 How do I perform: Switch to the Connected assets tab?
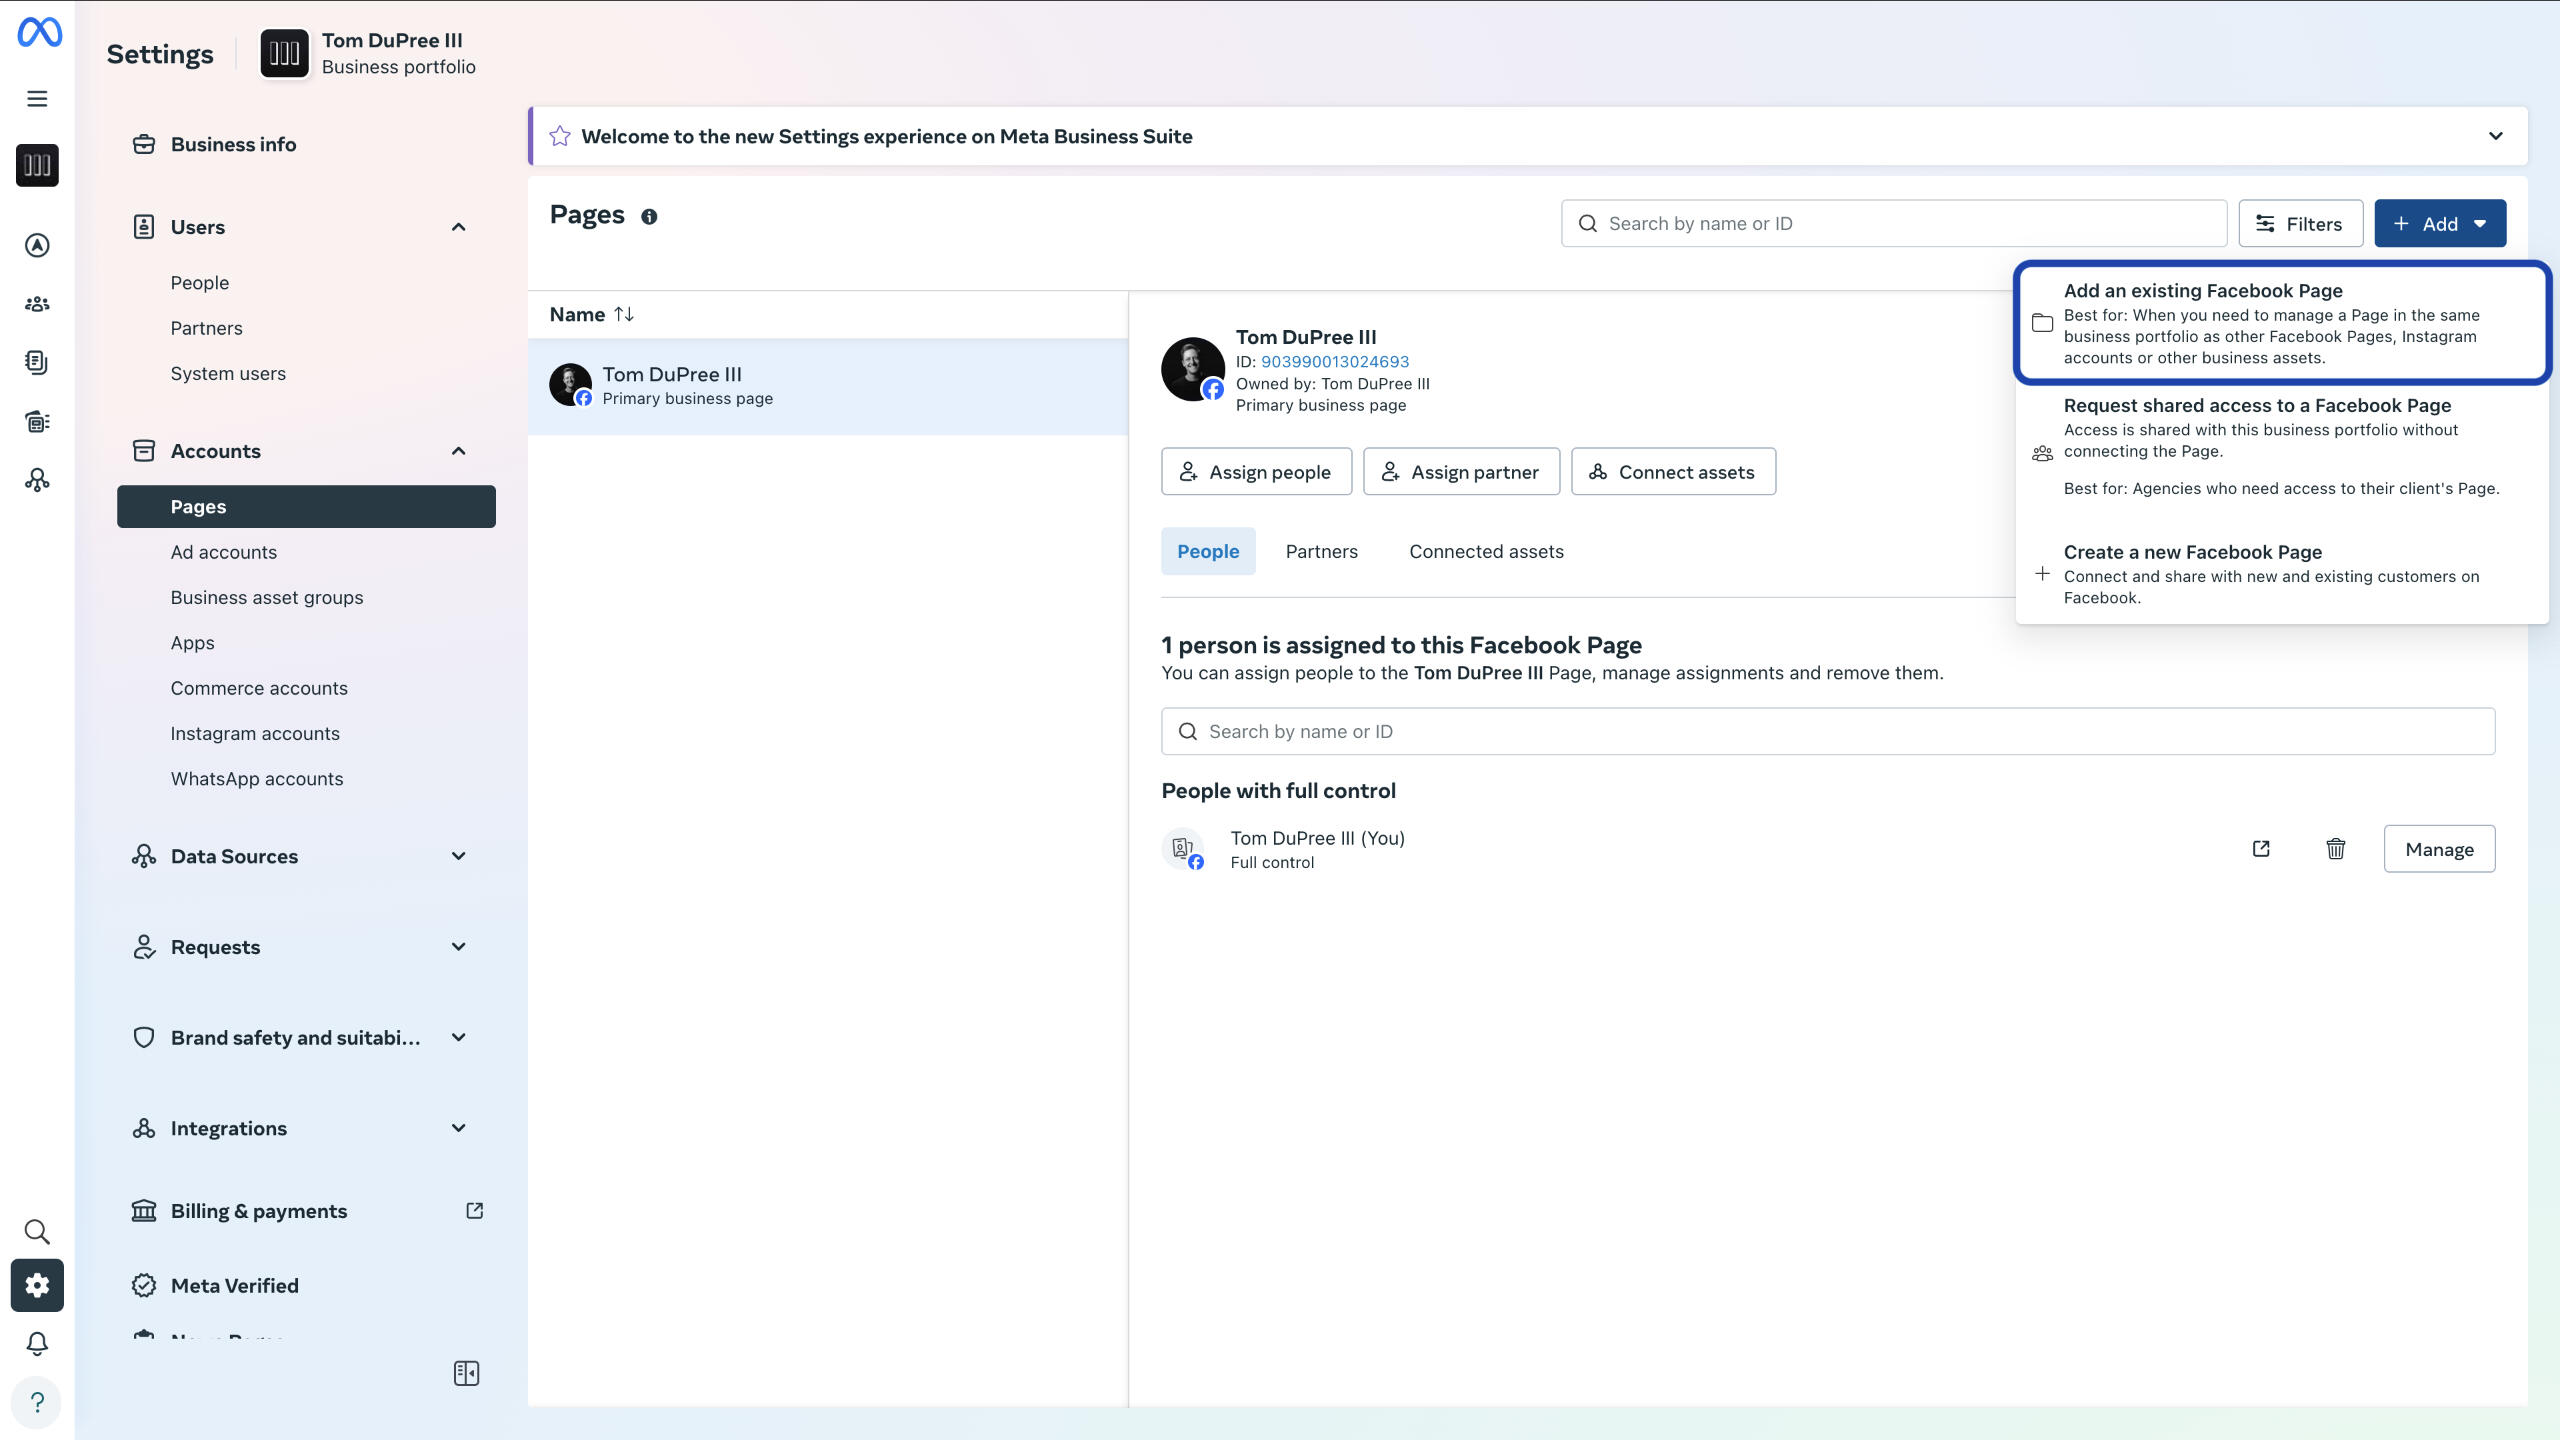pyautogui.click(x=1486, y=552)
